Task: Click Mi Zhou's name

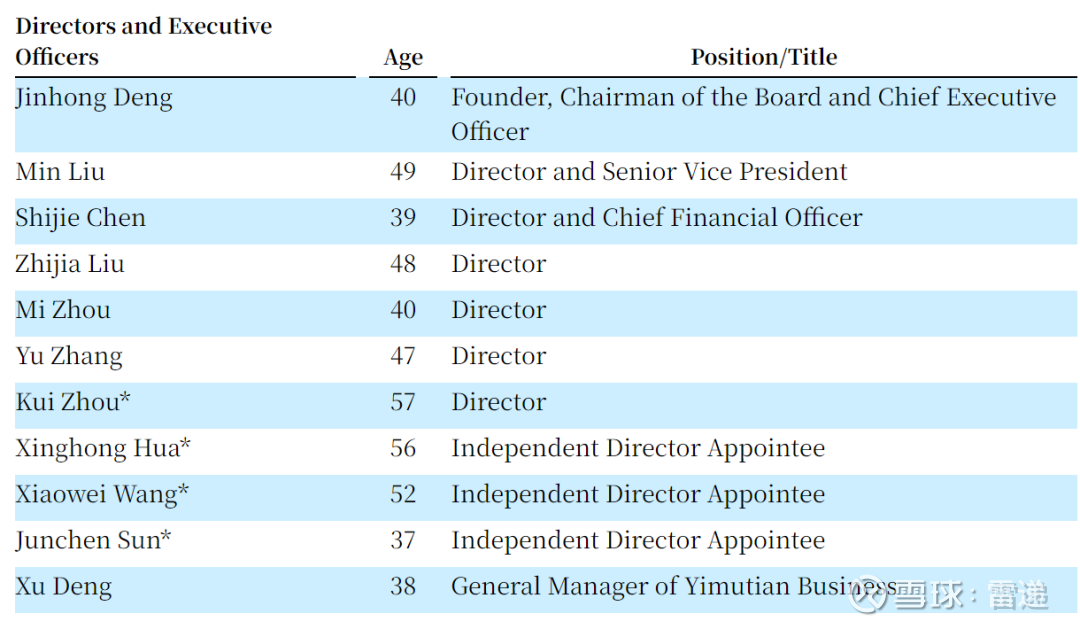Action: [63, 310]
